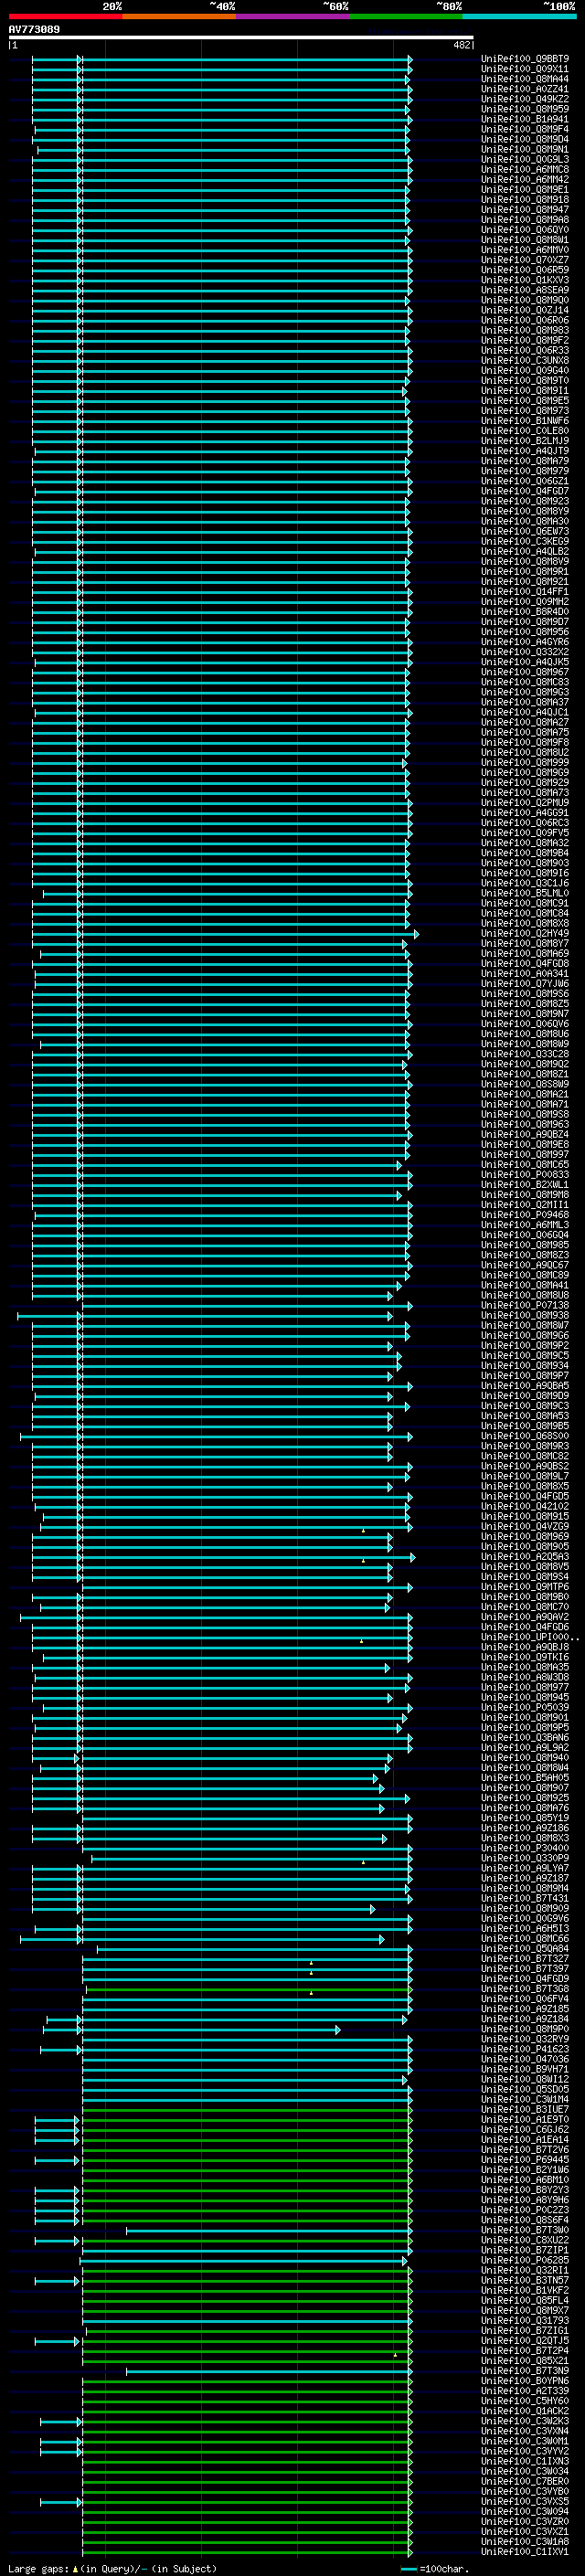Select label UniRef100_P05039
Image resolution: width=585 pixels, height=2576 pixels.
click(x=525, y=1708)
